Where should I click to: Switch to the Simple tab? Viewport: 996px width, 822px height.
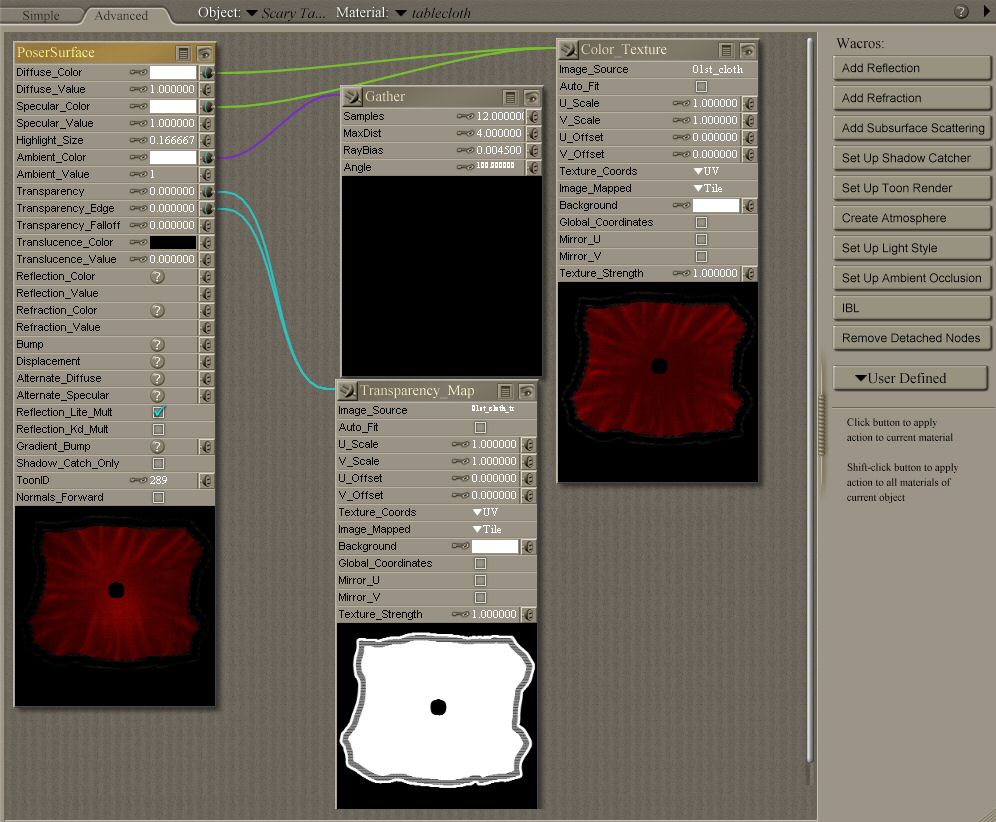(41, 15)
